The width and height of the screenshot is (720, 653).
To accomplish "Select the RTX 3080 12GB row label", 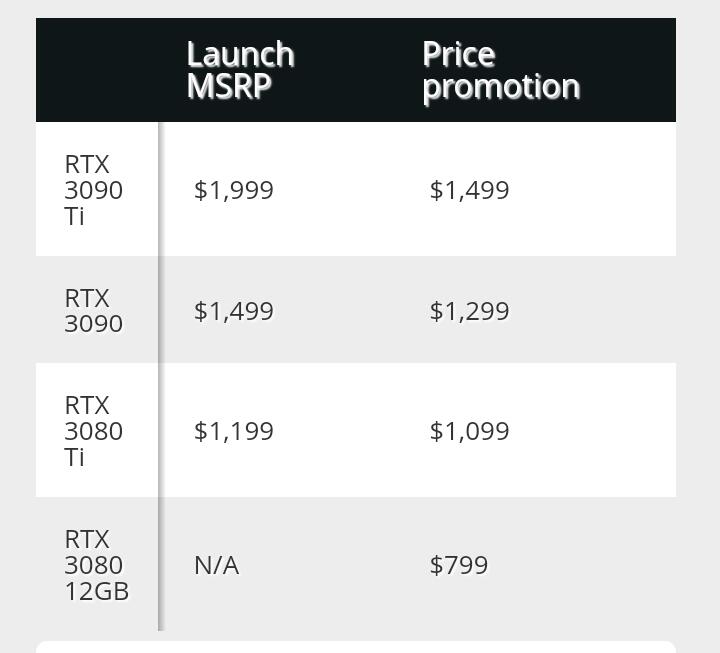I will [x=96, y=565].
